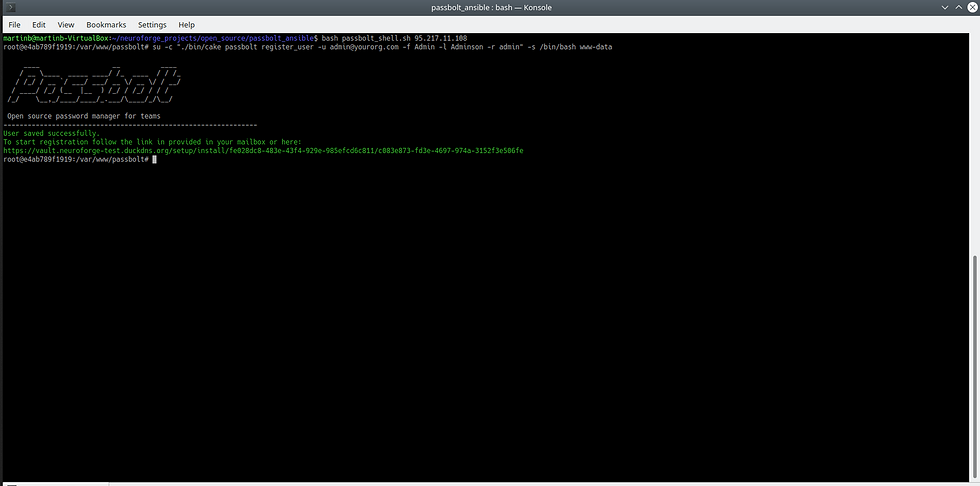Image resolution: width=980 pixels, height=486 pixels.
Task: Maximize the Konsole window
Action: click(x=957, y=7)
